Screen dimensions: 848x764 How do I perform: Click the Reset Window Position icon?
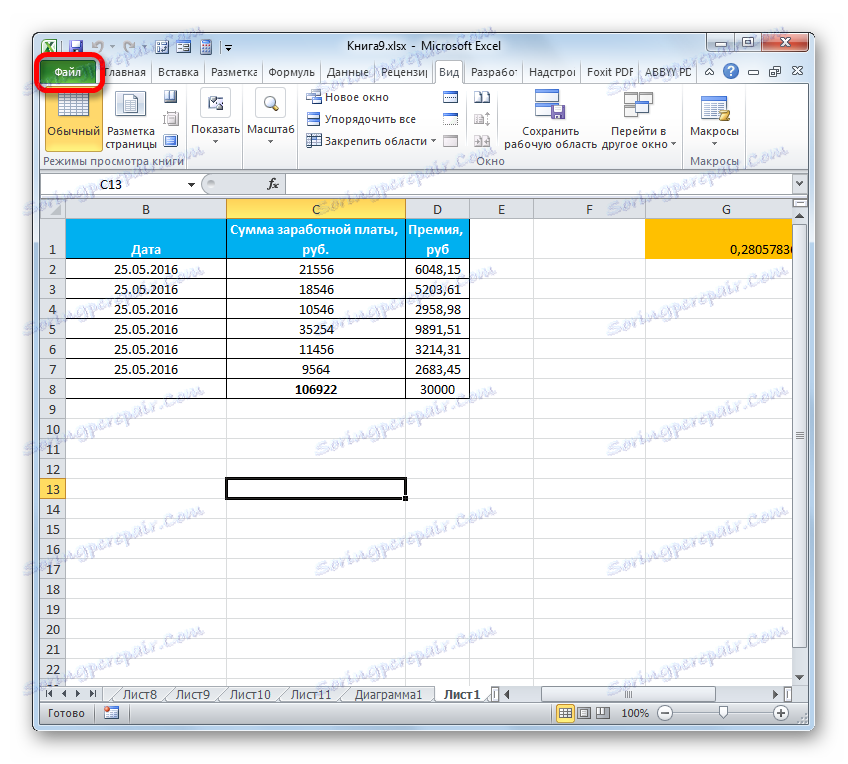(x=482, y=141)
